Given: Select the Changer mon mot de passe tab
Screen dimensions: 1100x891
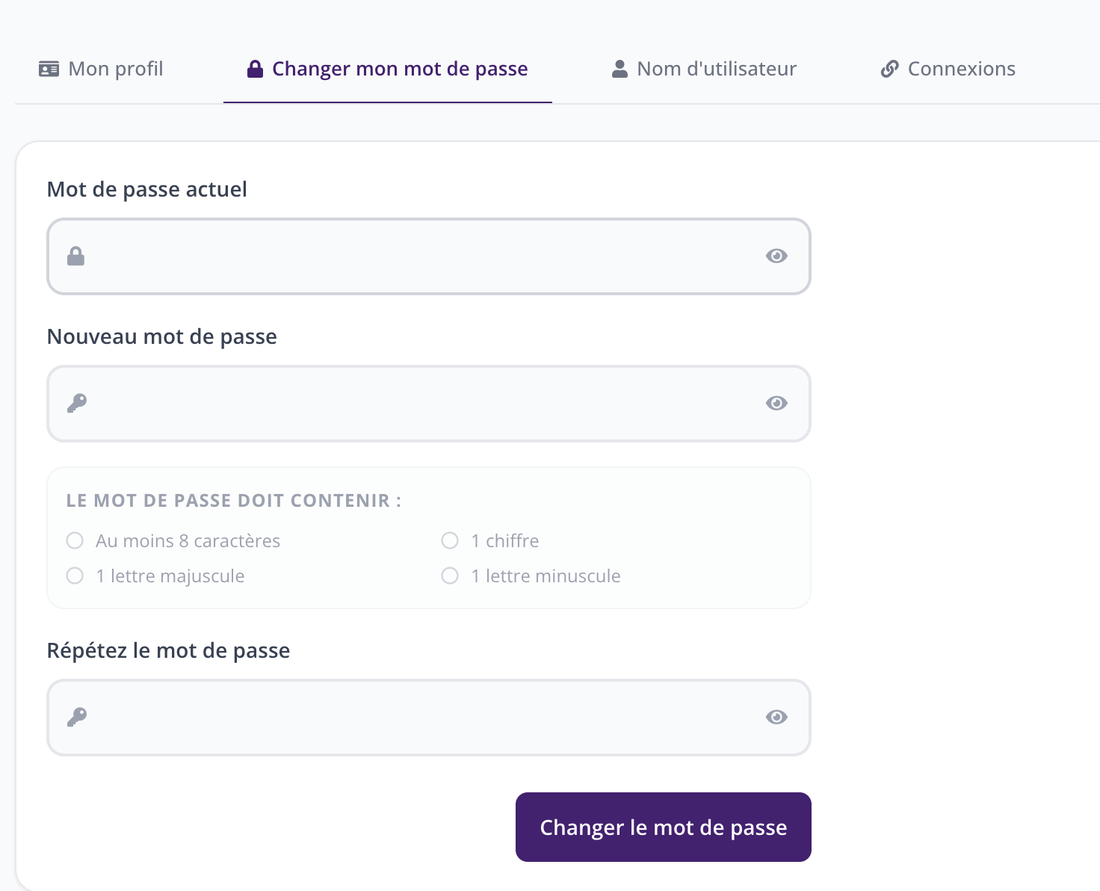Looking at the screenshot, I should pyautogui.click(x=387, y=69).
